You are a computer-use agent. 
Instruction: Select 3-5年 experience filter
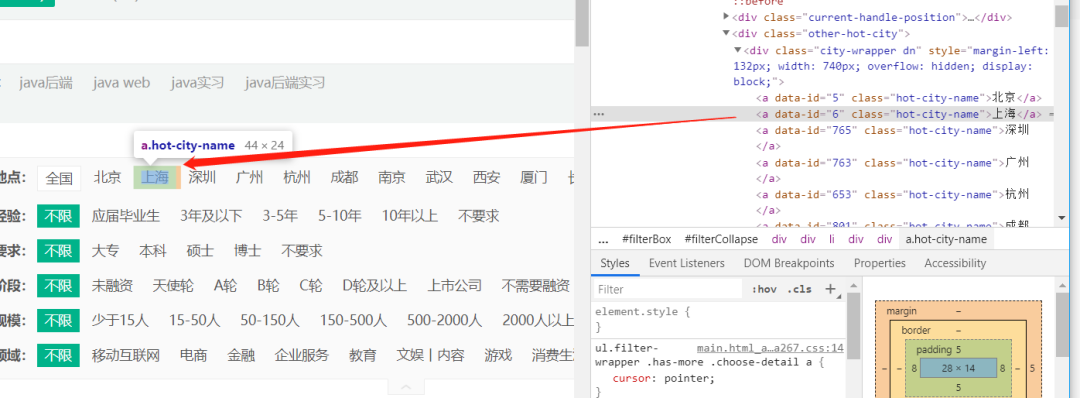pyautogui.click(x=280, y=216)
